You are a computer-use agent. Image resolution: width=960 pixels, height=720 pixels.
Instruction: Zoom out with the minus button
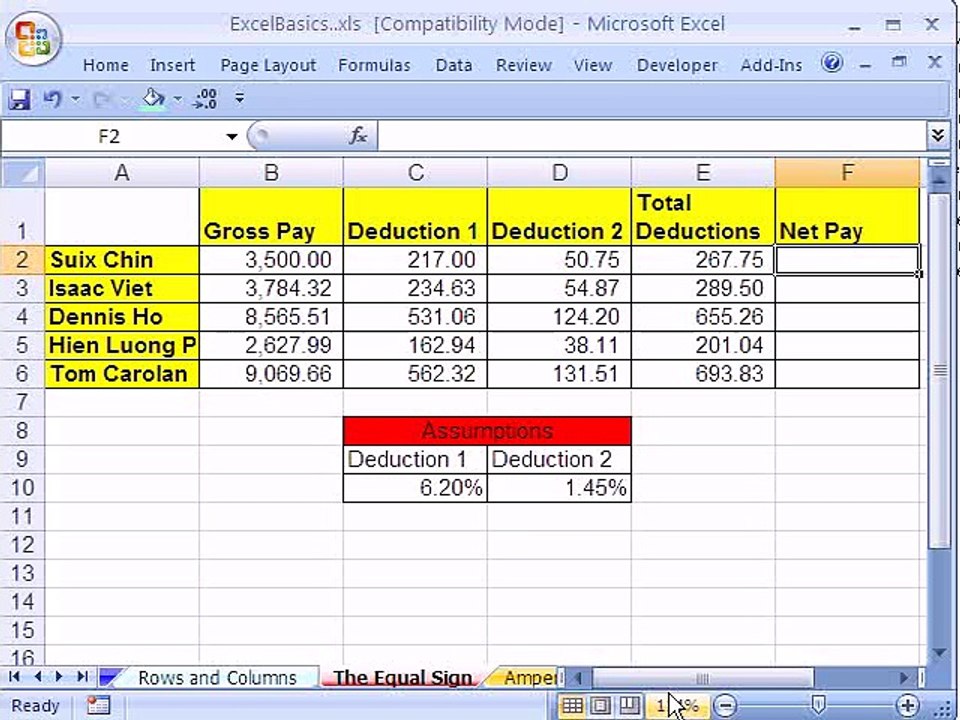(x=725, y=705)
